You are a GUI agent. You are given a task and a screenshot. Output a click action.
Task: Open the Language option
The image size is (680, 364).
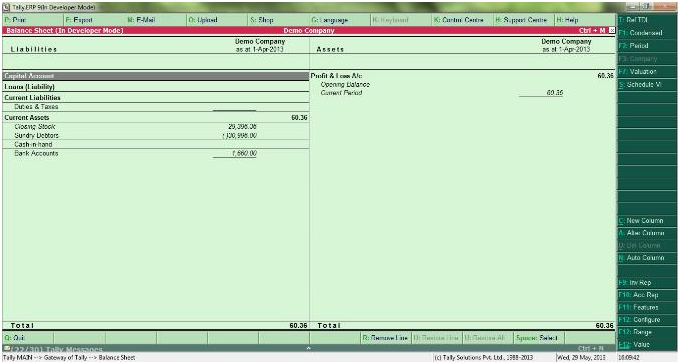(340, 20)
